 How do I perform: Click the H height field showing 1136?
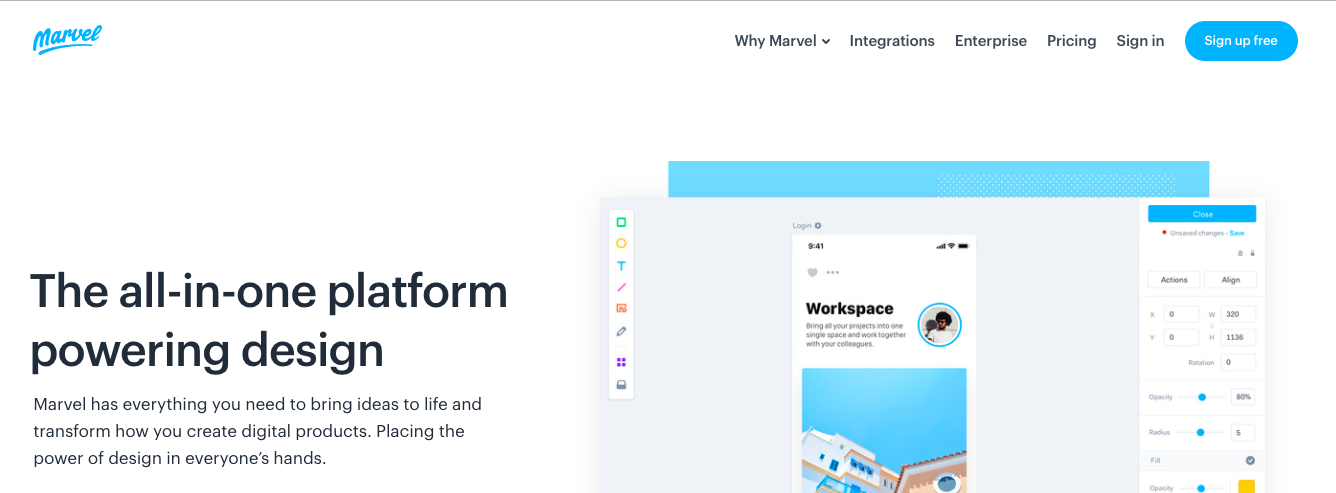1238,337
